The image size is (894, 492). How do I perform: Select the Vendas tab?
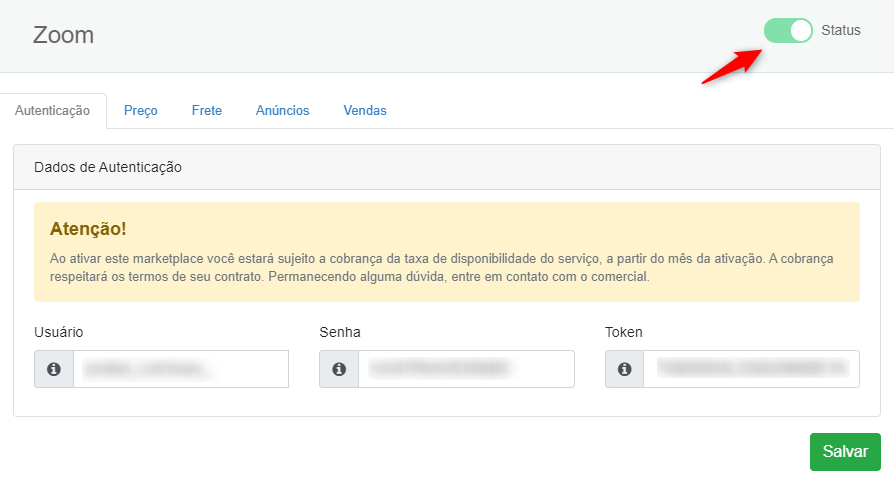365,111
